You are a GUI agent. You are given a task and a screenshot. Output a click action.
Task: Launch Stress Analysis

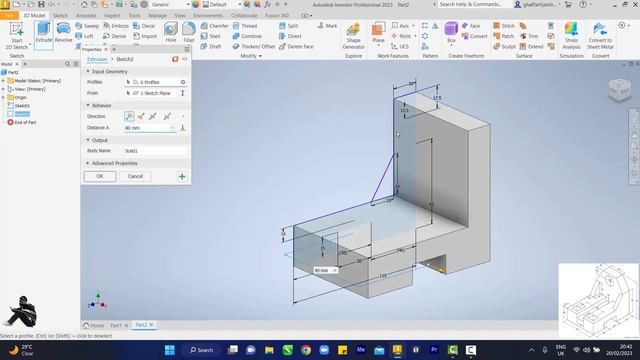point(571,36)
